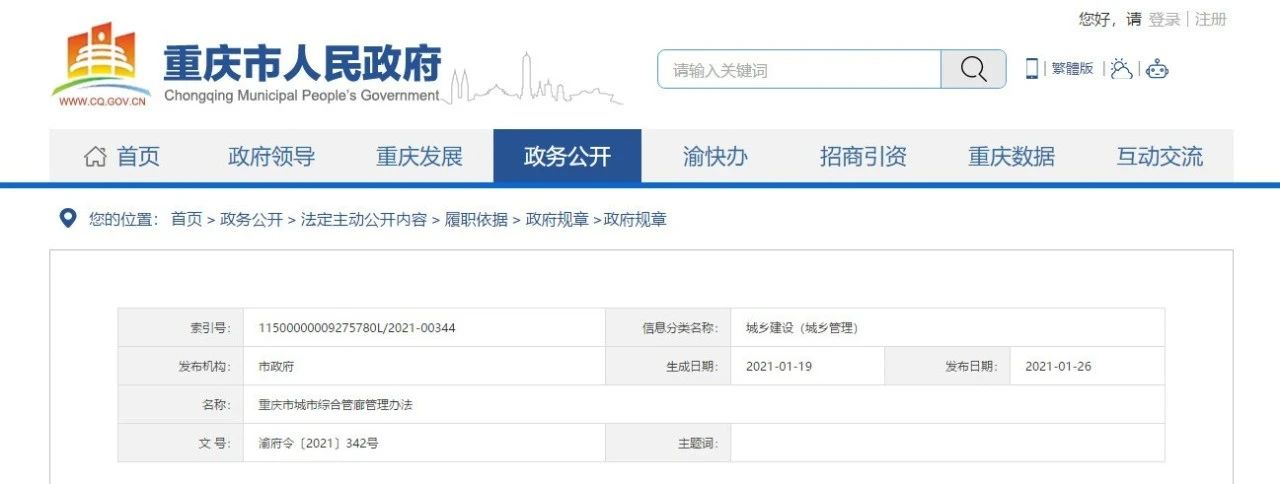
Task: Click the creation date 2021-01-19
Action: click(x=779, y=366)
